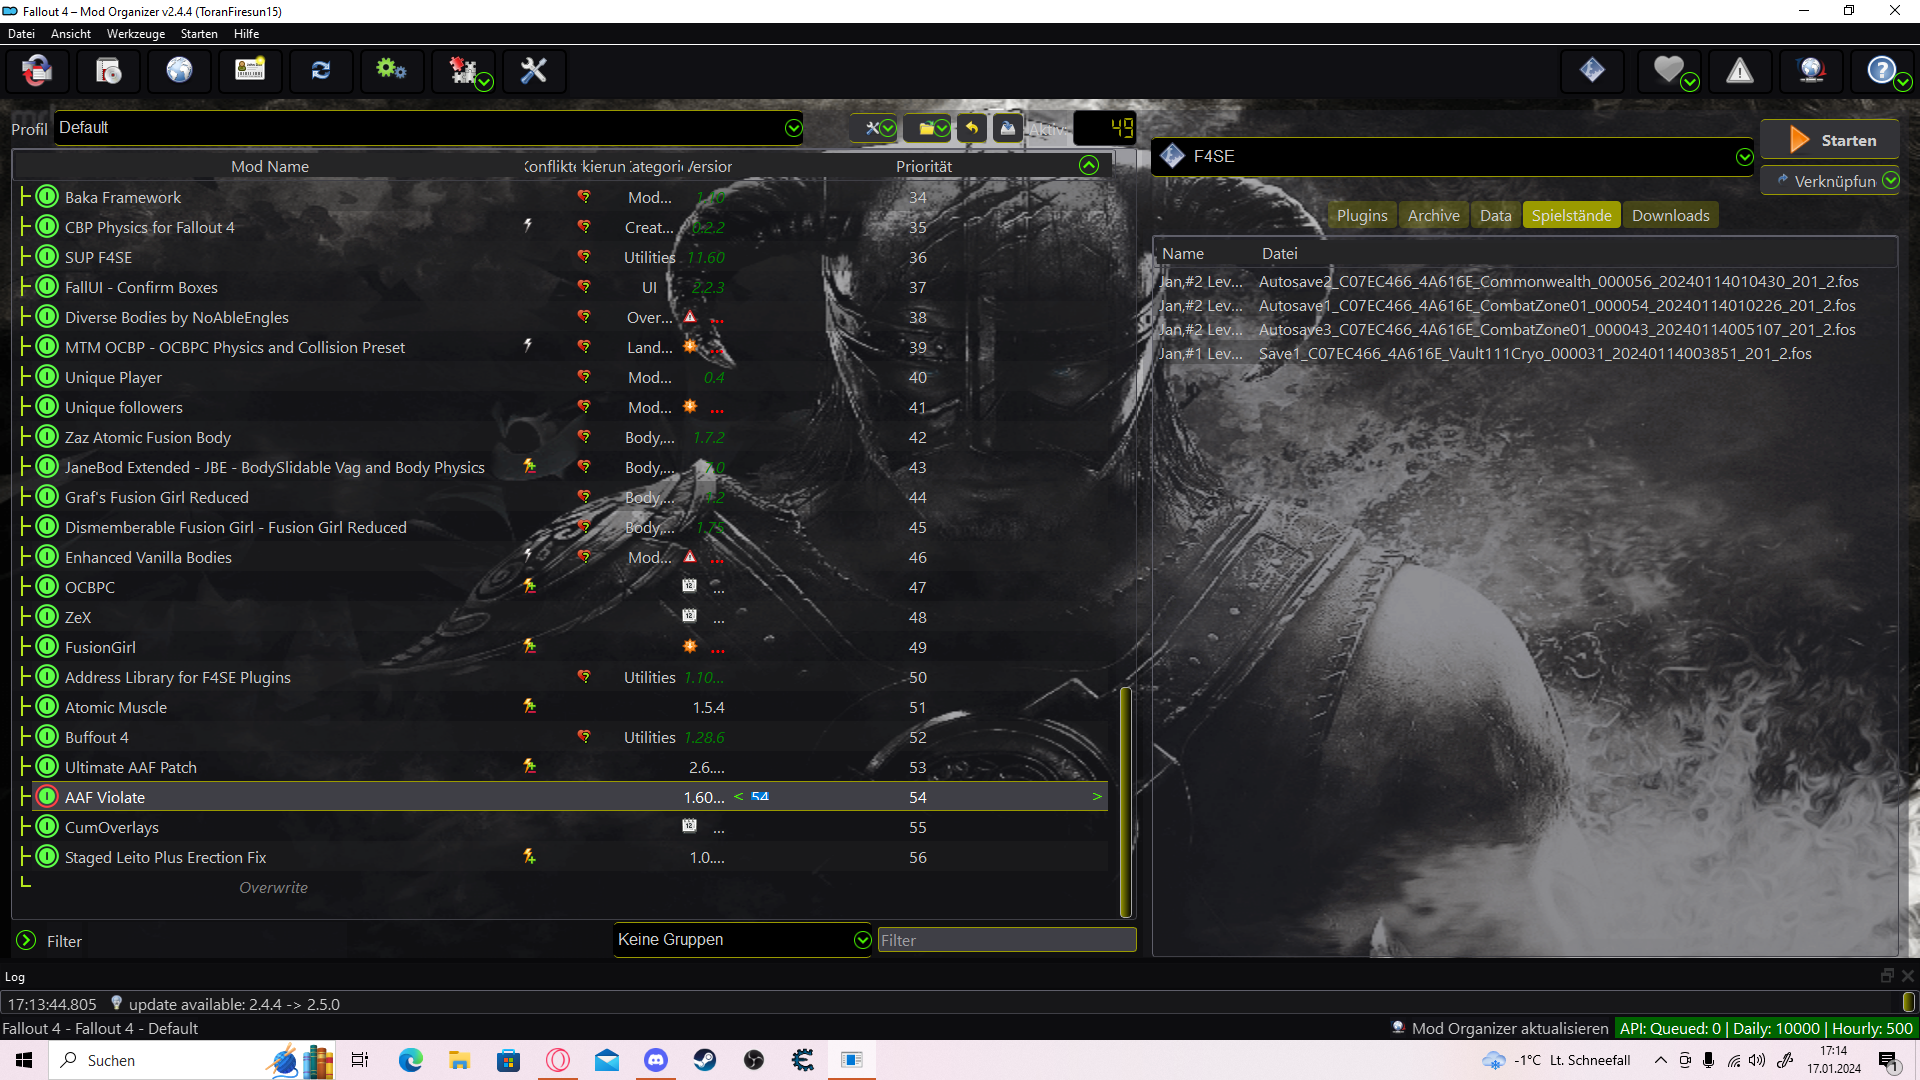Click the refresh arrows toolbar icon
The image size is (1920, 1080).
tap(321, 71)
